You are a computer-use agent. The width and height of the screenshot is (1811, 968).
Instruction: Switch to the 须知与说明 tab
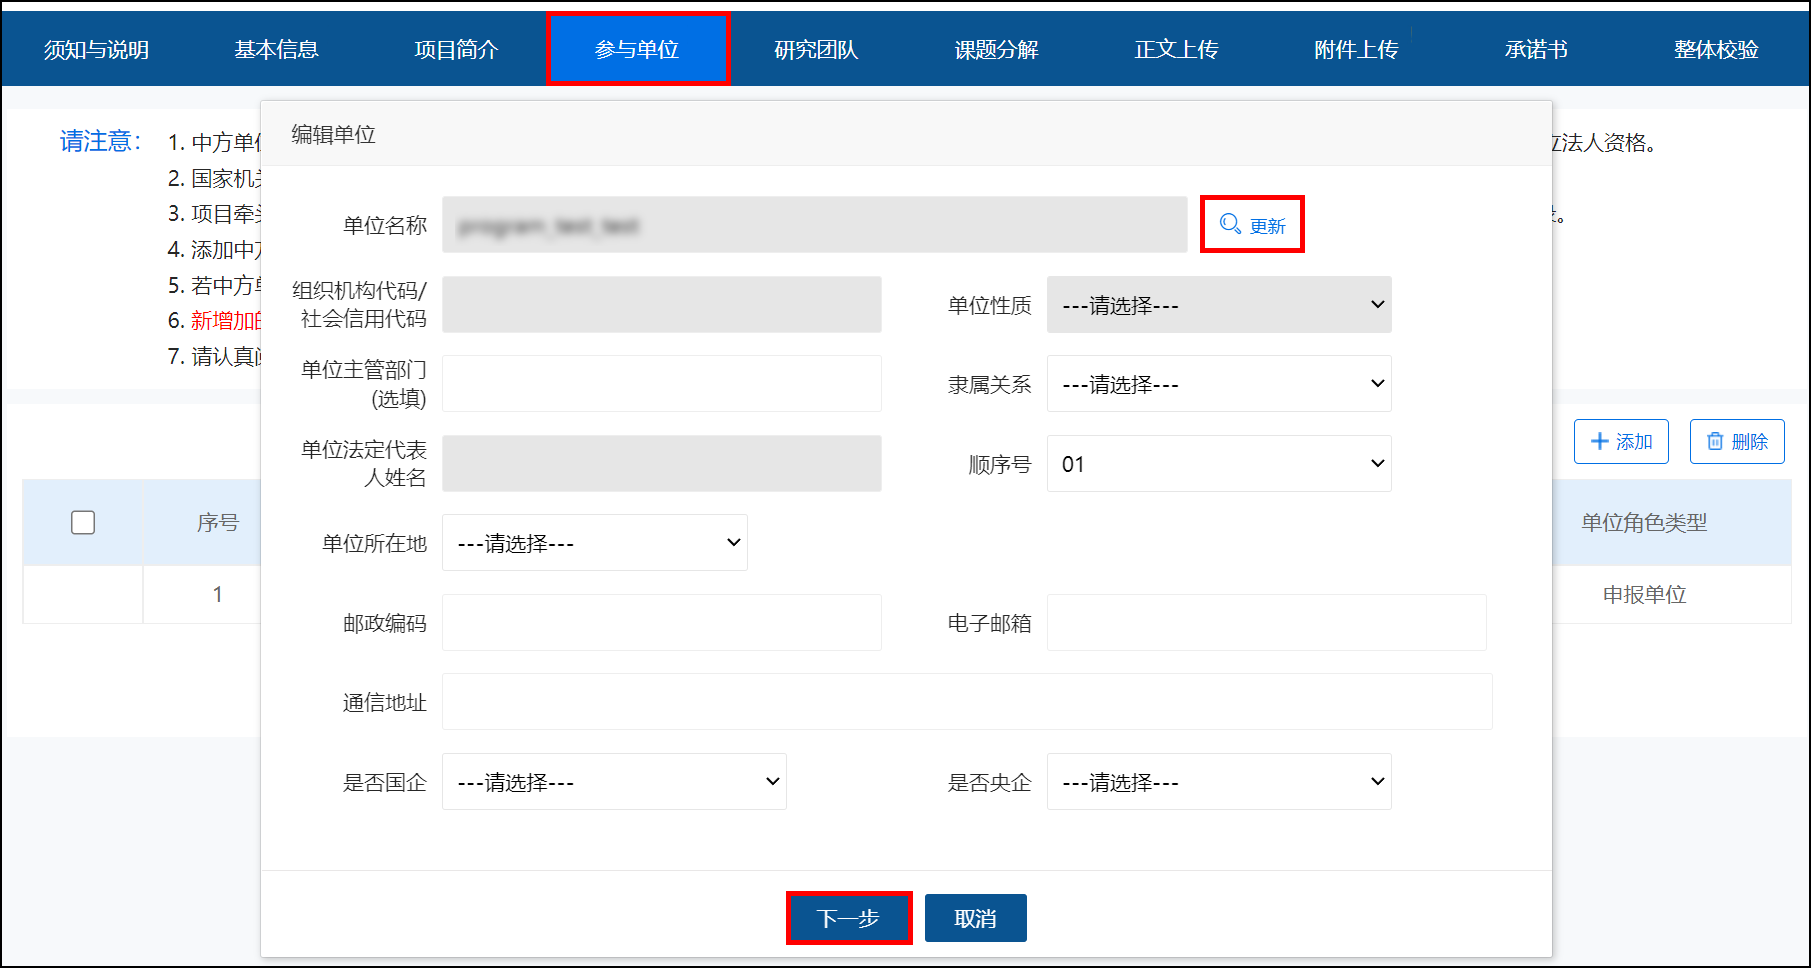tap(95, 48)
